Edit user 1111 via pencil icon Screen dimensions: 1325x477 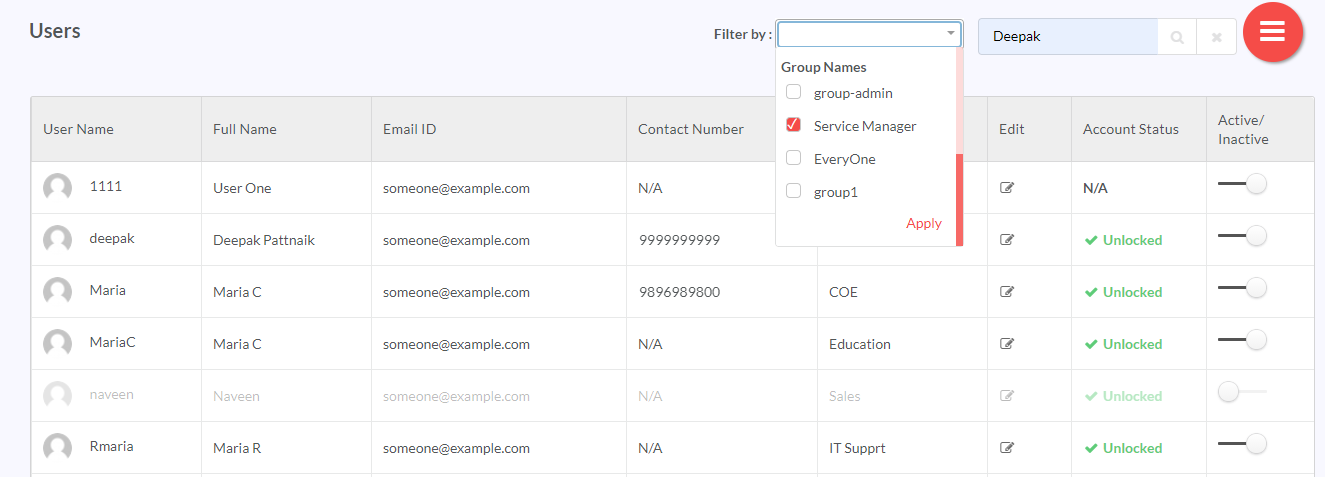coord(1007,188)
